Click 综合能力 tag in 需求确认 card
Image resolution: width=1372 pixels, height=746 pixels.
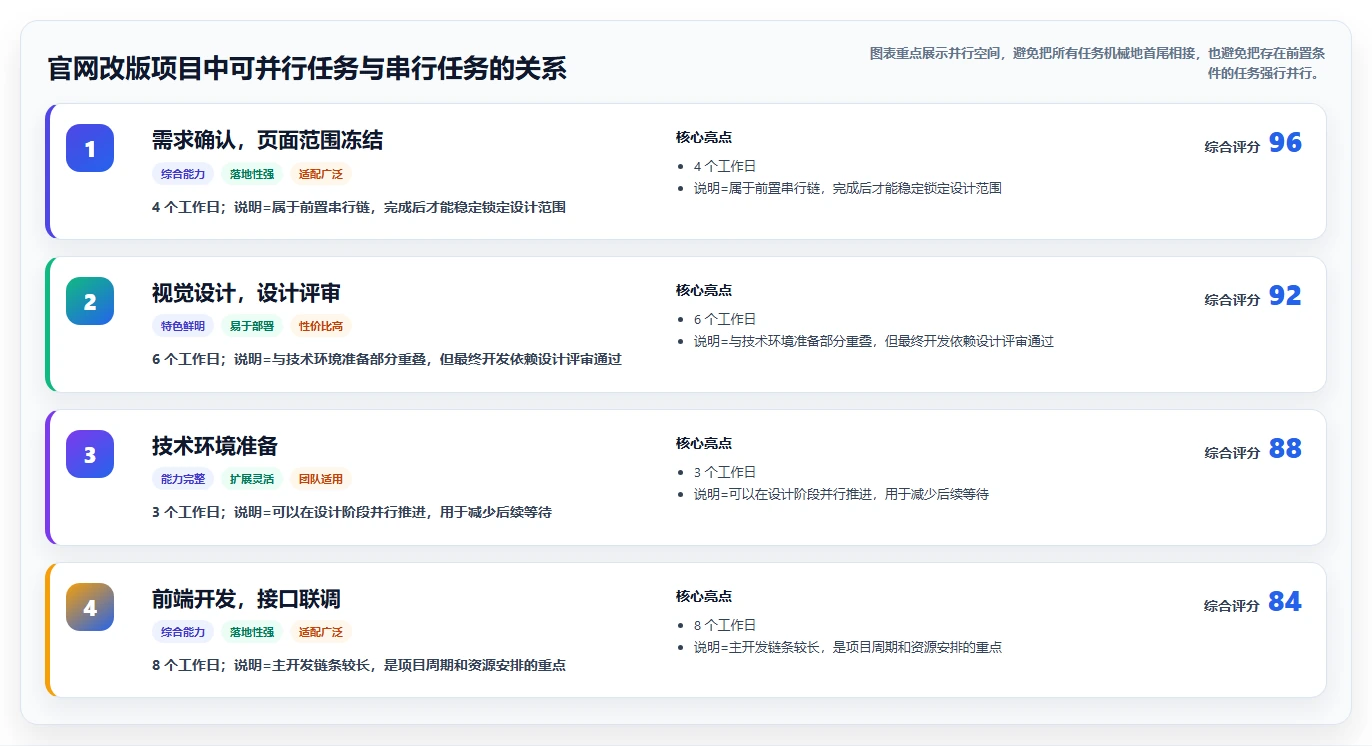(183, 174)
